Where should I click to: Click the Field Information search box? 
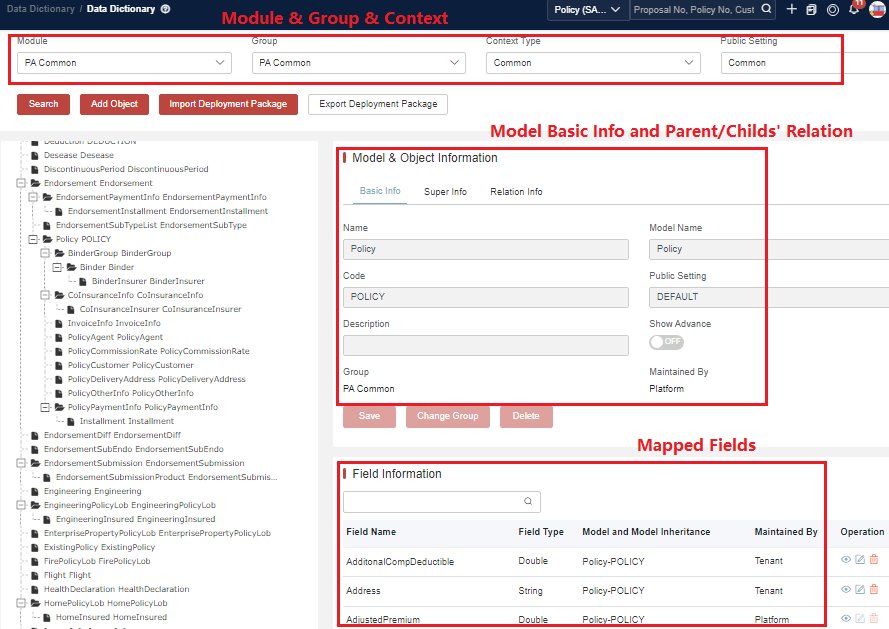(432, 502)
